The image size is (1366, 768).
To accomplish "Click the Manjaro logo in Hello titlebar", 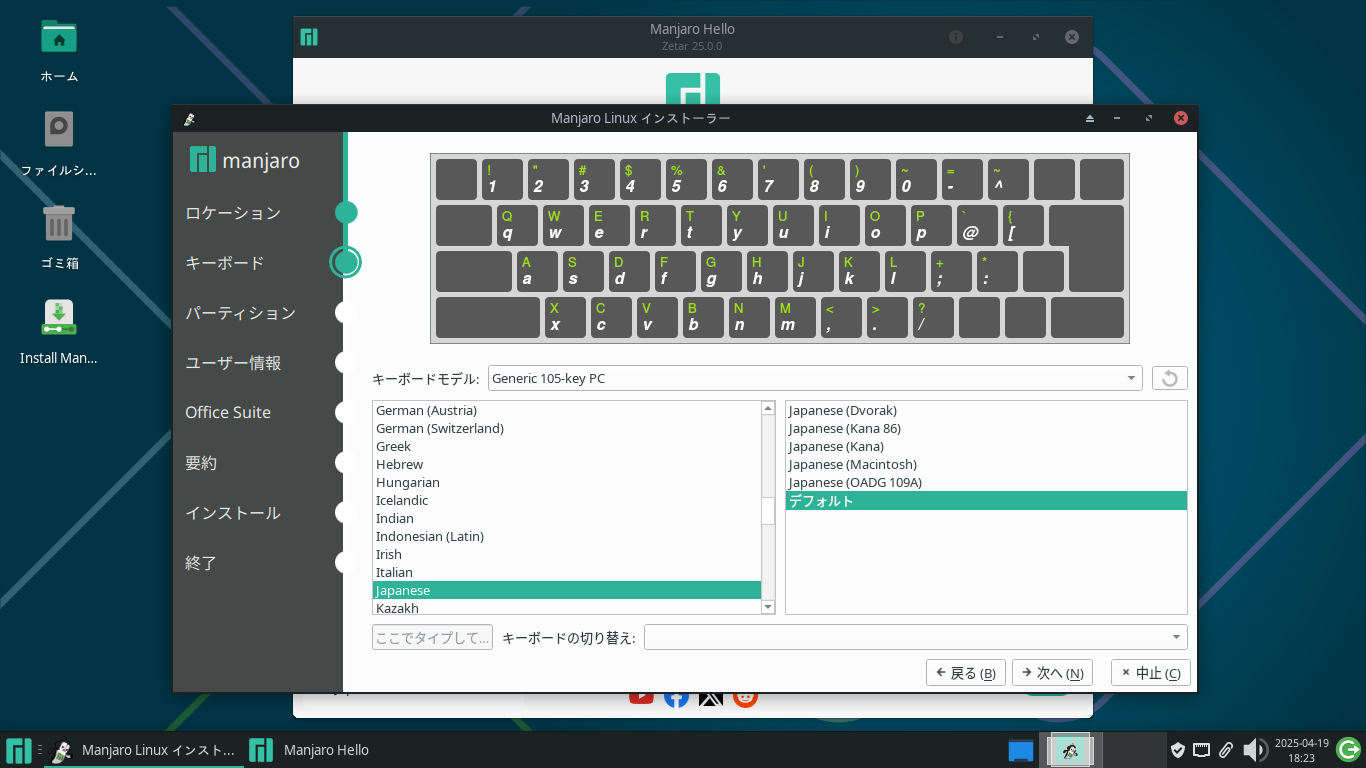I will 309,37.
